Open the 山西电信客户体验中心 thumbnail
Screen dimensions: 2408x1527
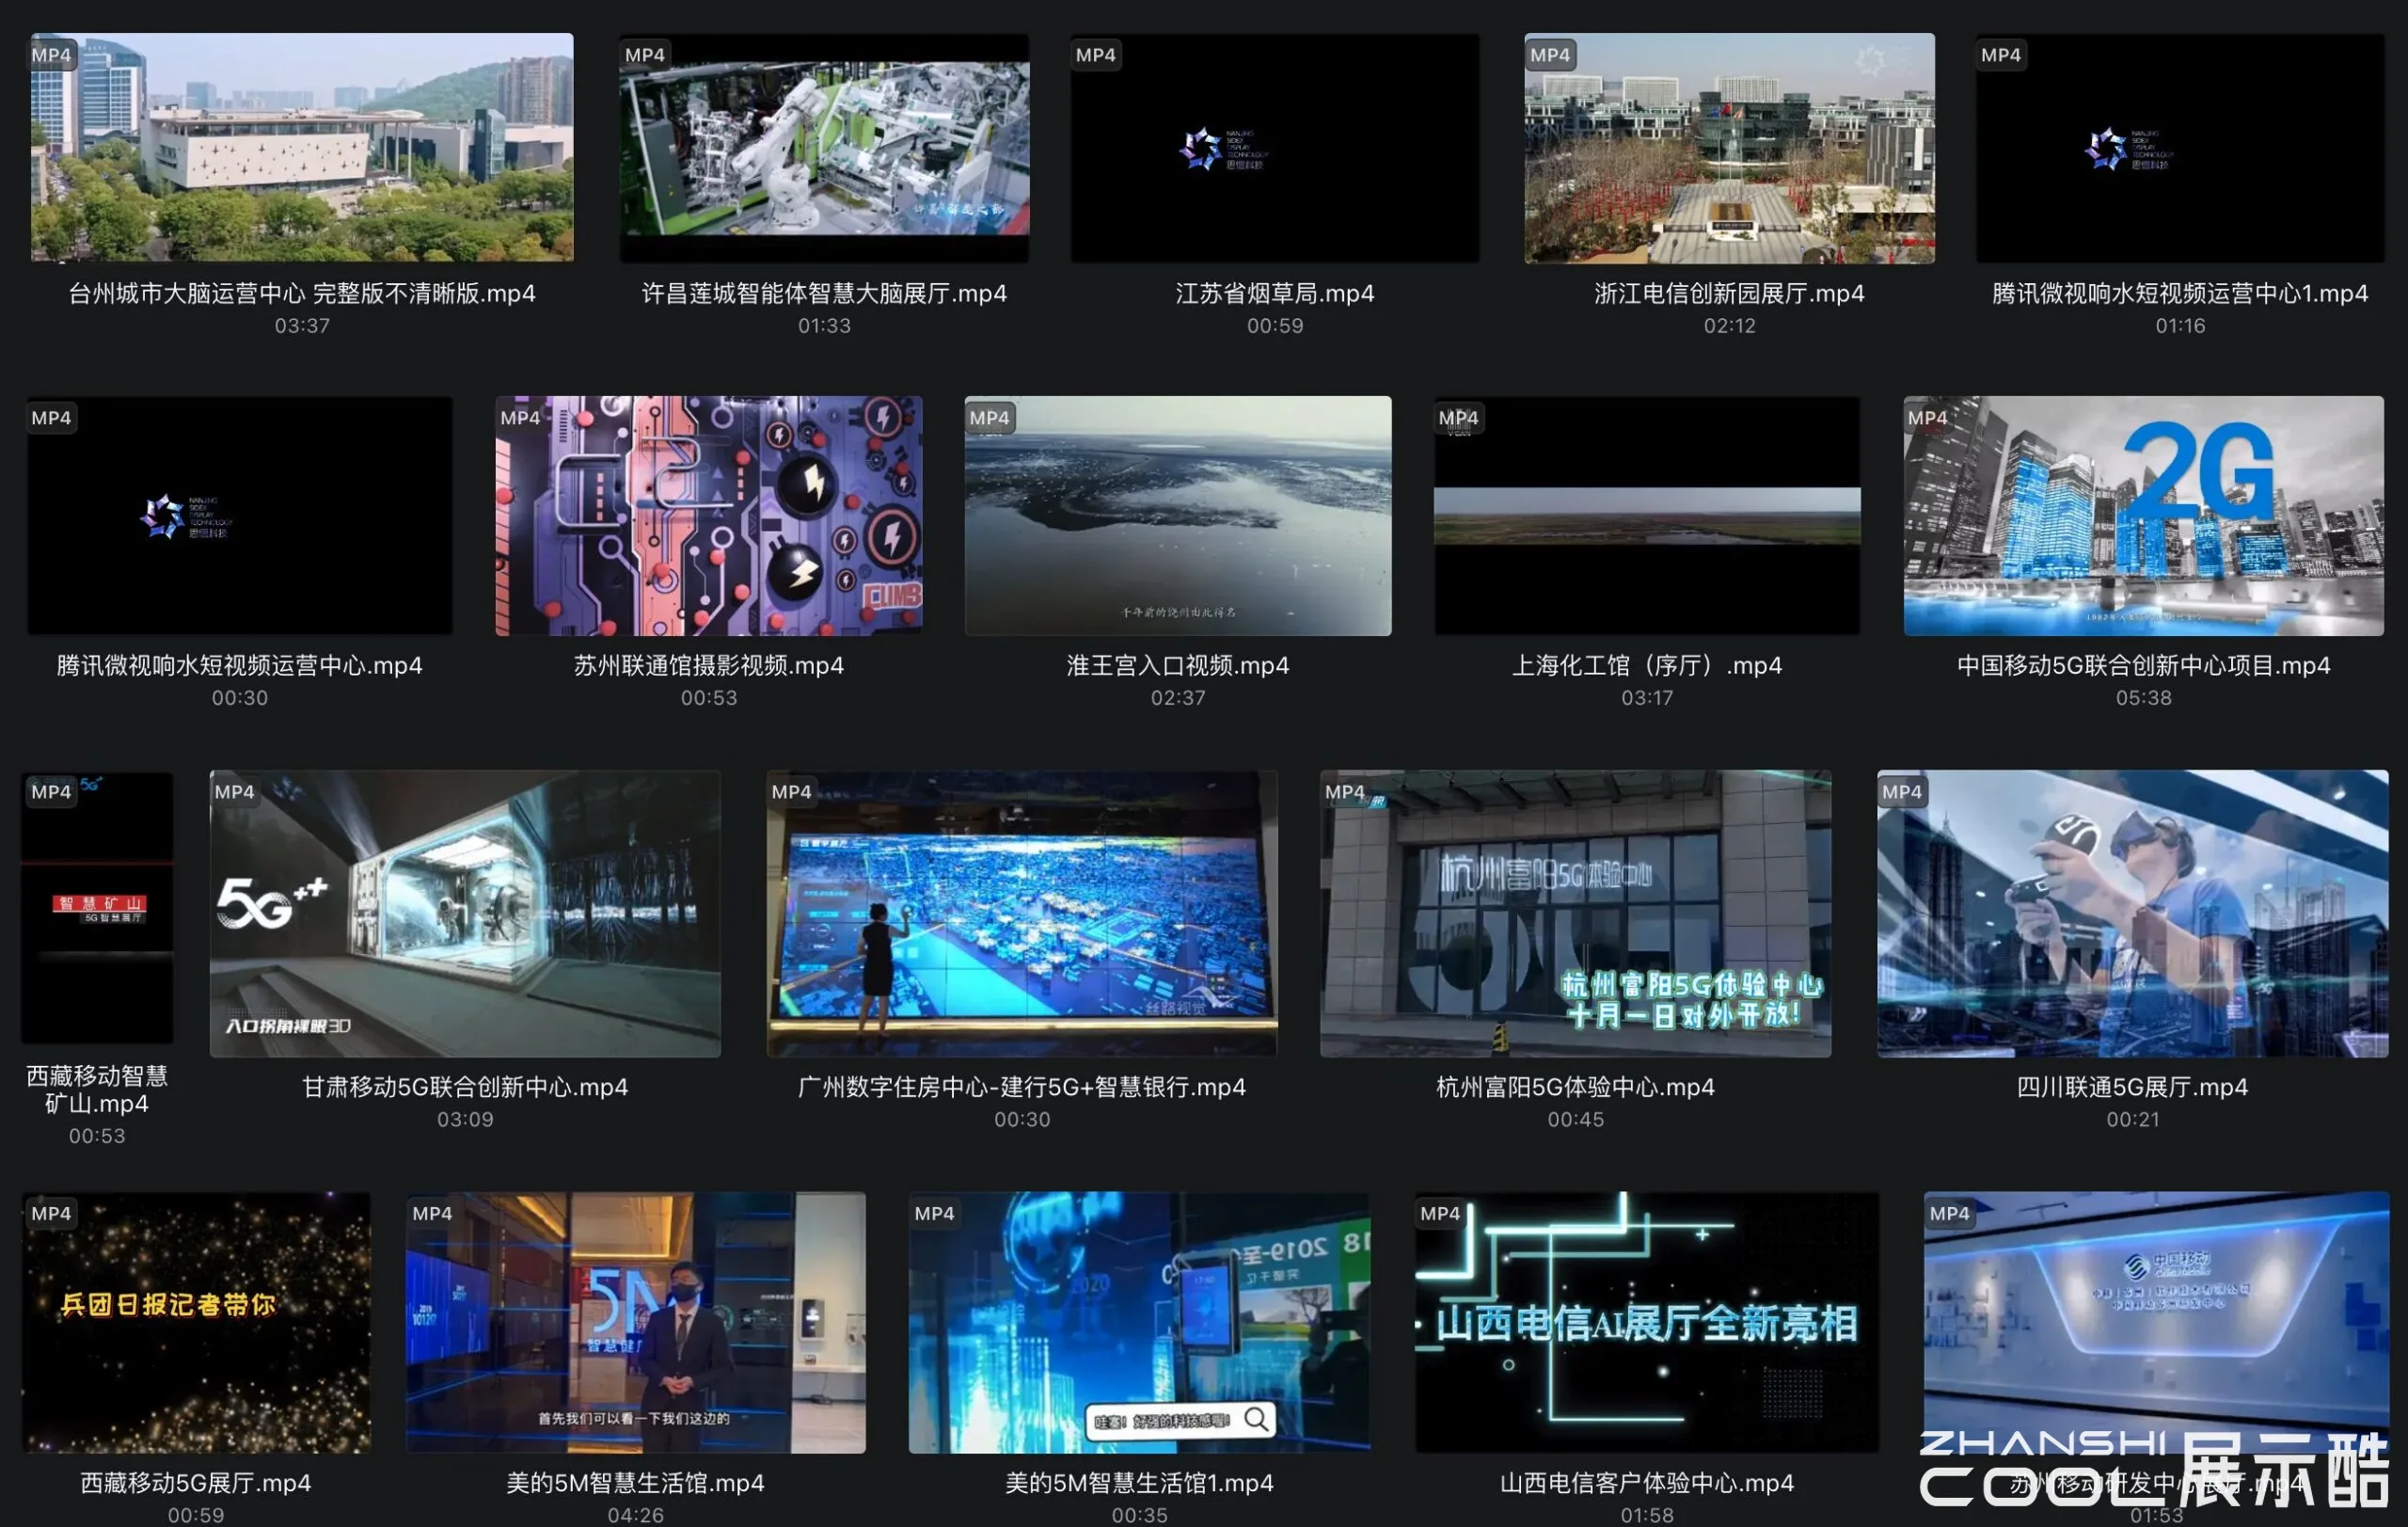1647,1322
